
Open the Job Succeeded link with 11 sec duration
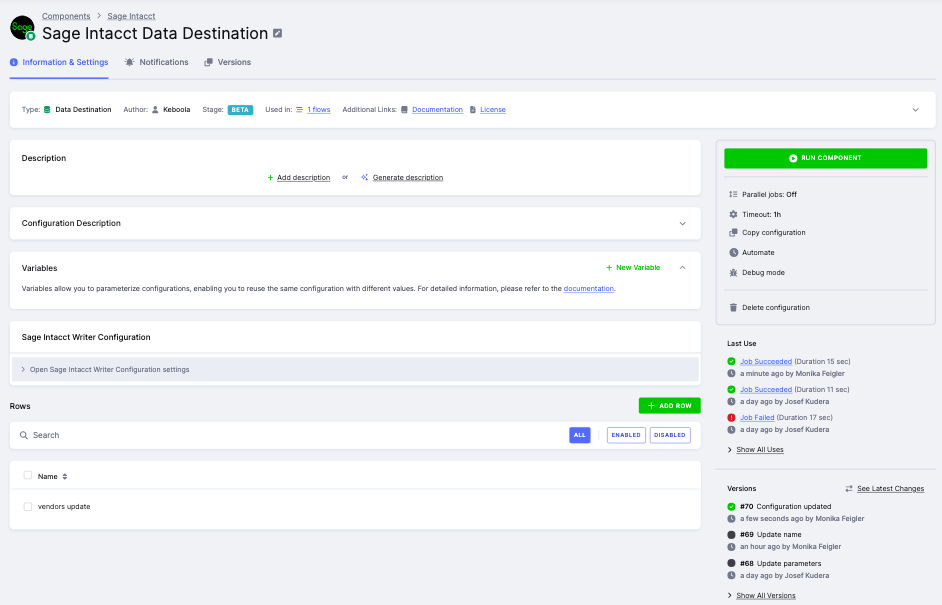(x=766, y=390)
